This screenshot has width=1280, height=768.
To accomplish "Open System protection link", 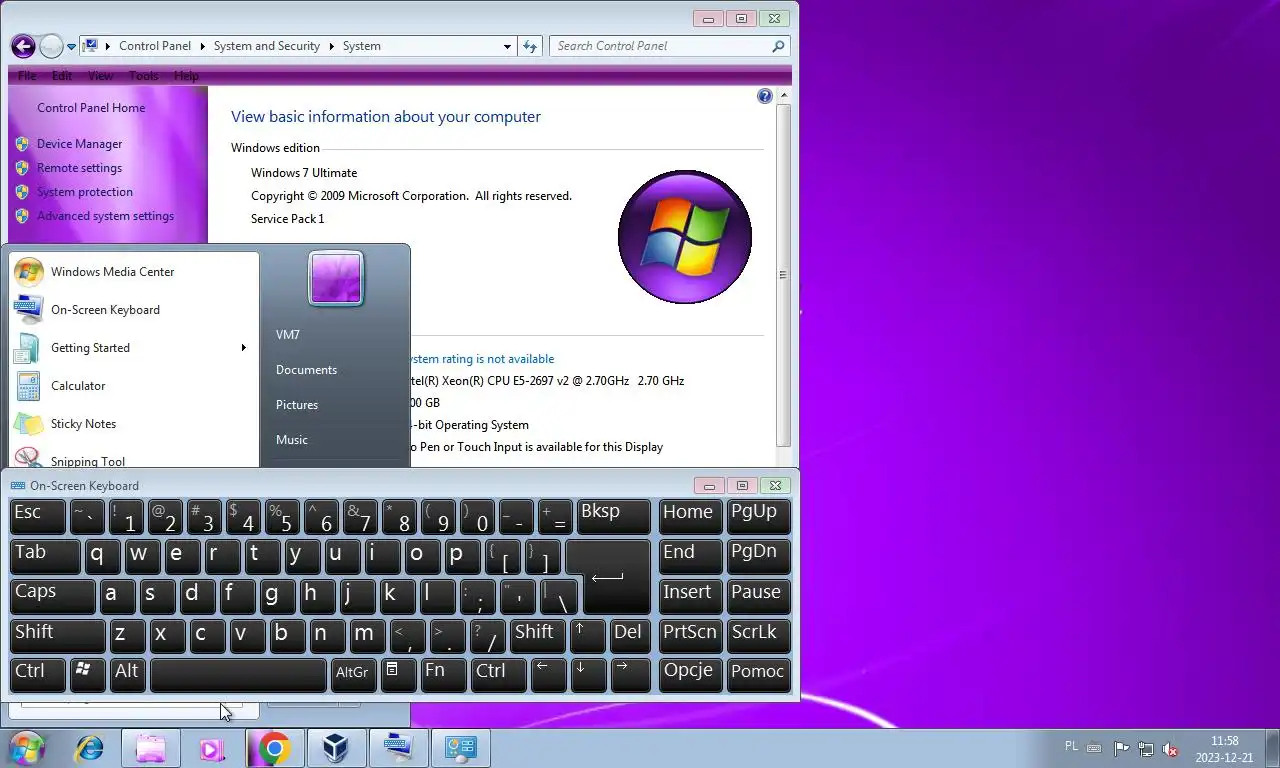I will tap(85, 192).
